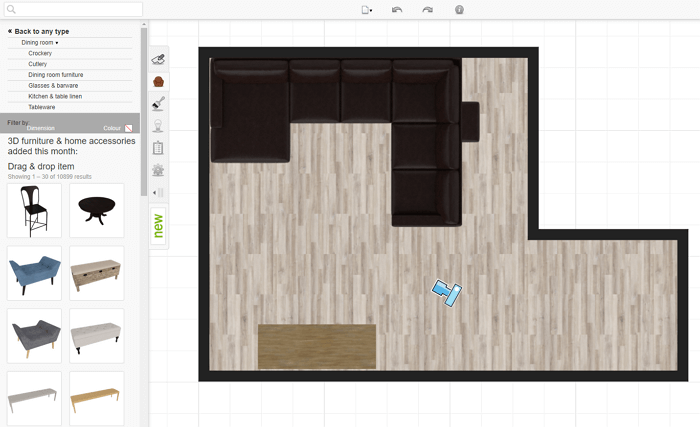Open the Dimension filter
This screenshot has height=427, width=700.
coord(41,128)
